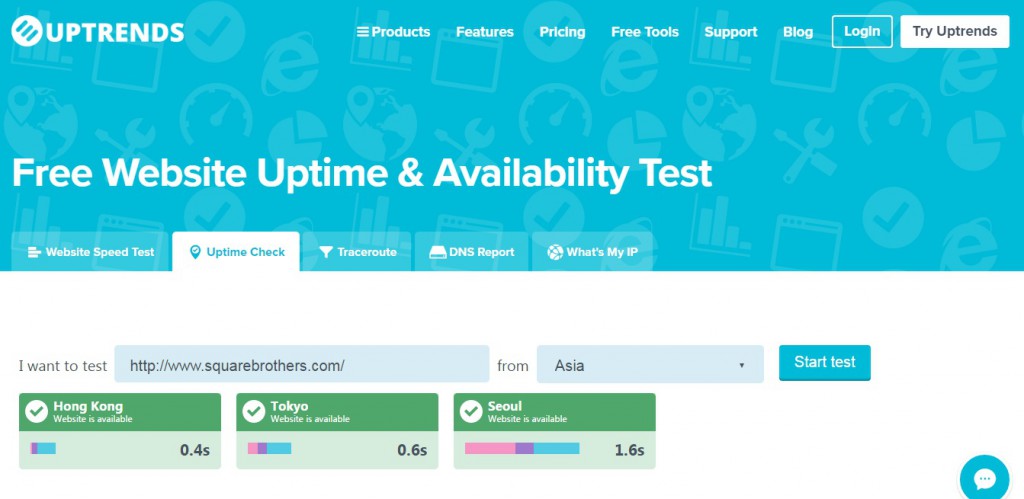The image size is (1024, 499).
Task: Click the website URL input field
Action: (302, 364)
